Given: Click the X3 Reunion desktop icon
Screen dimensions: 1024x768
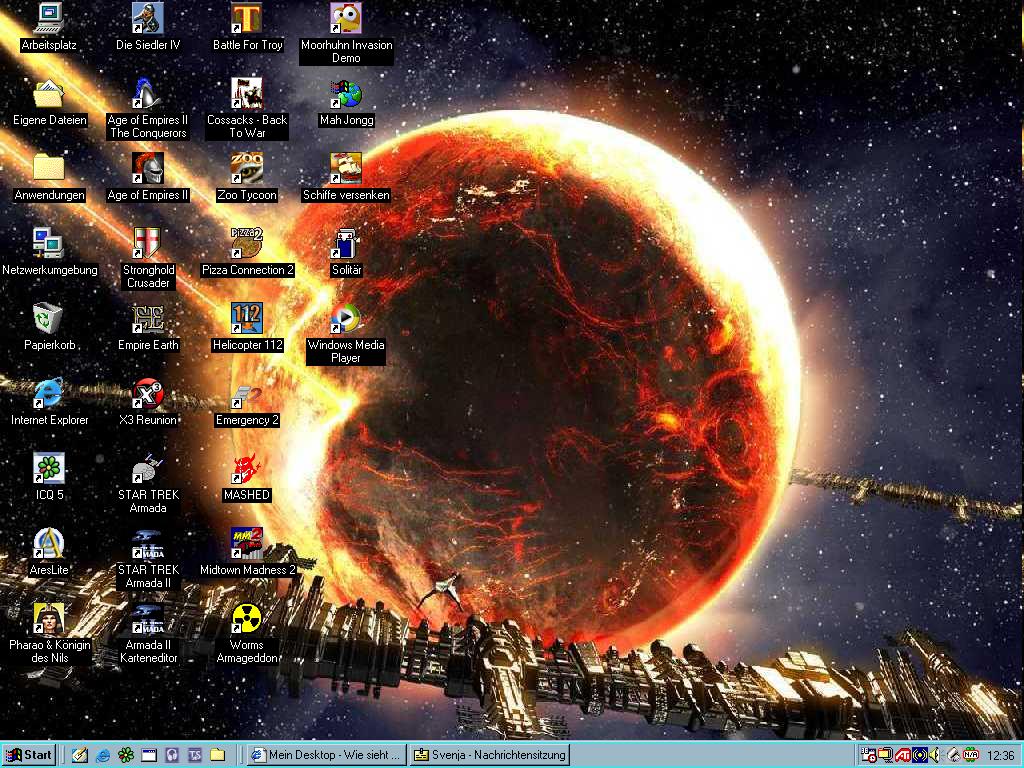Looking at the screenshot, I should 148,394.
